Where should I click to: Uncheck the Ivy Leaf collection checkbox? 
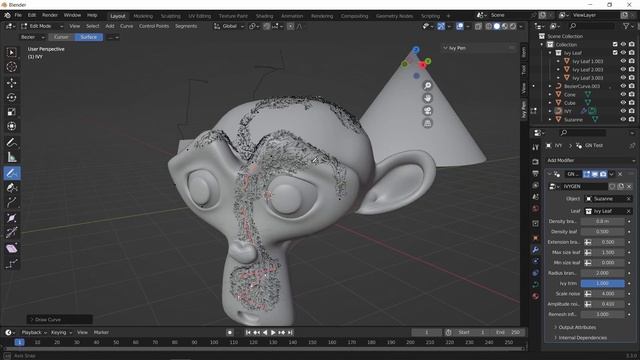615,53
